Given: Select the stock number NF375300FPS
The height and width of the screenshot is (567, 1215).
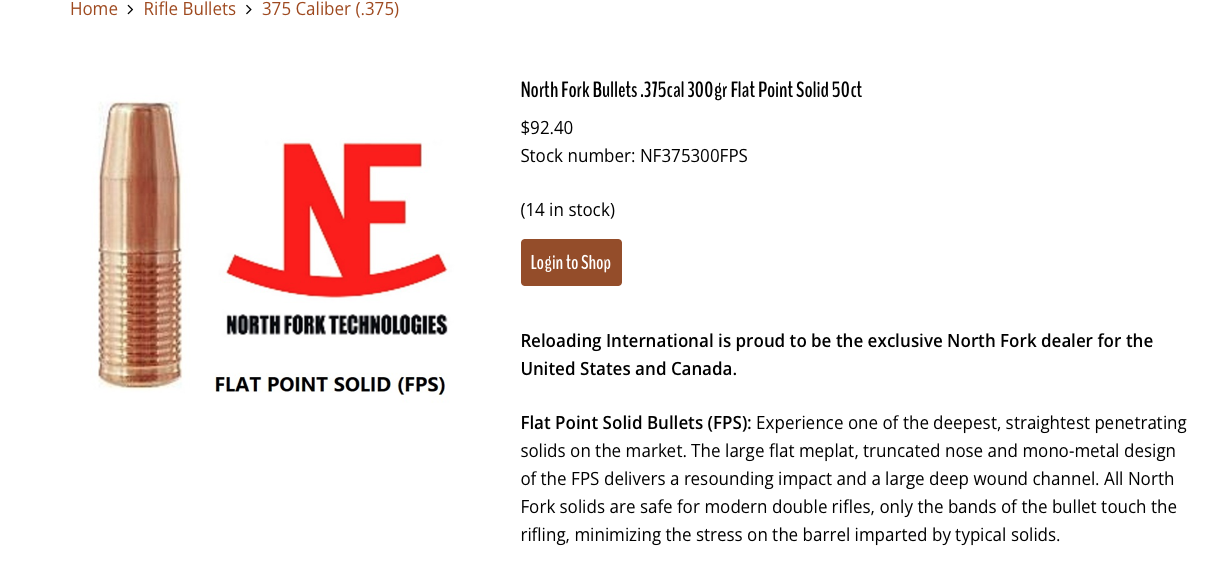Looking at the screenshot, I should [693, 155].
